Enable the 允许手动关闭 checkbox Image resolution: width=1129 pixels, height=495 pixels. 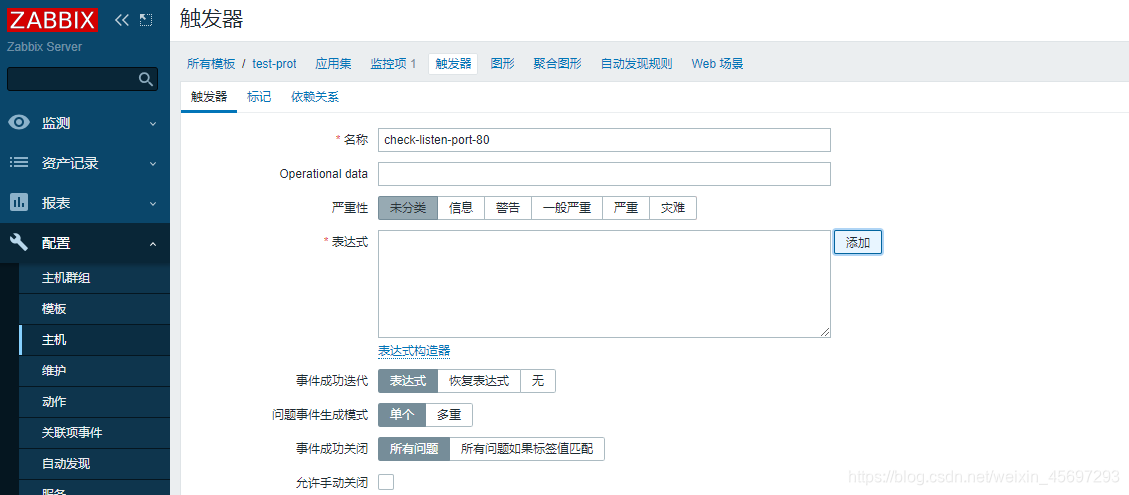386,482
